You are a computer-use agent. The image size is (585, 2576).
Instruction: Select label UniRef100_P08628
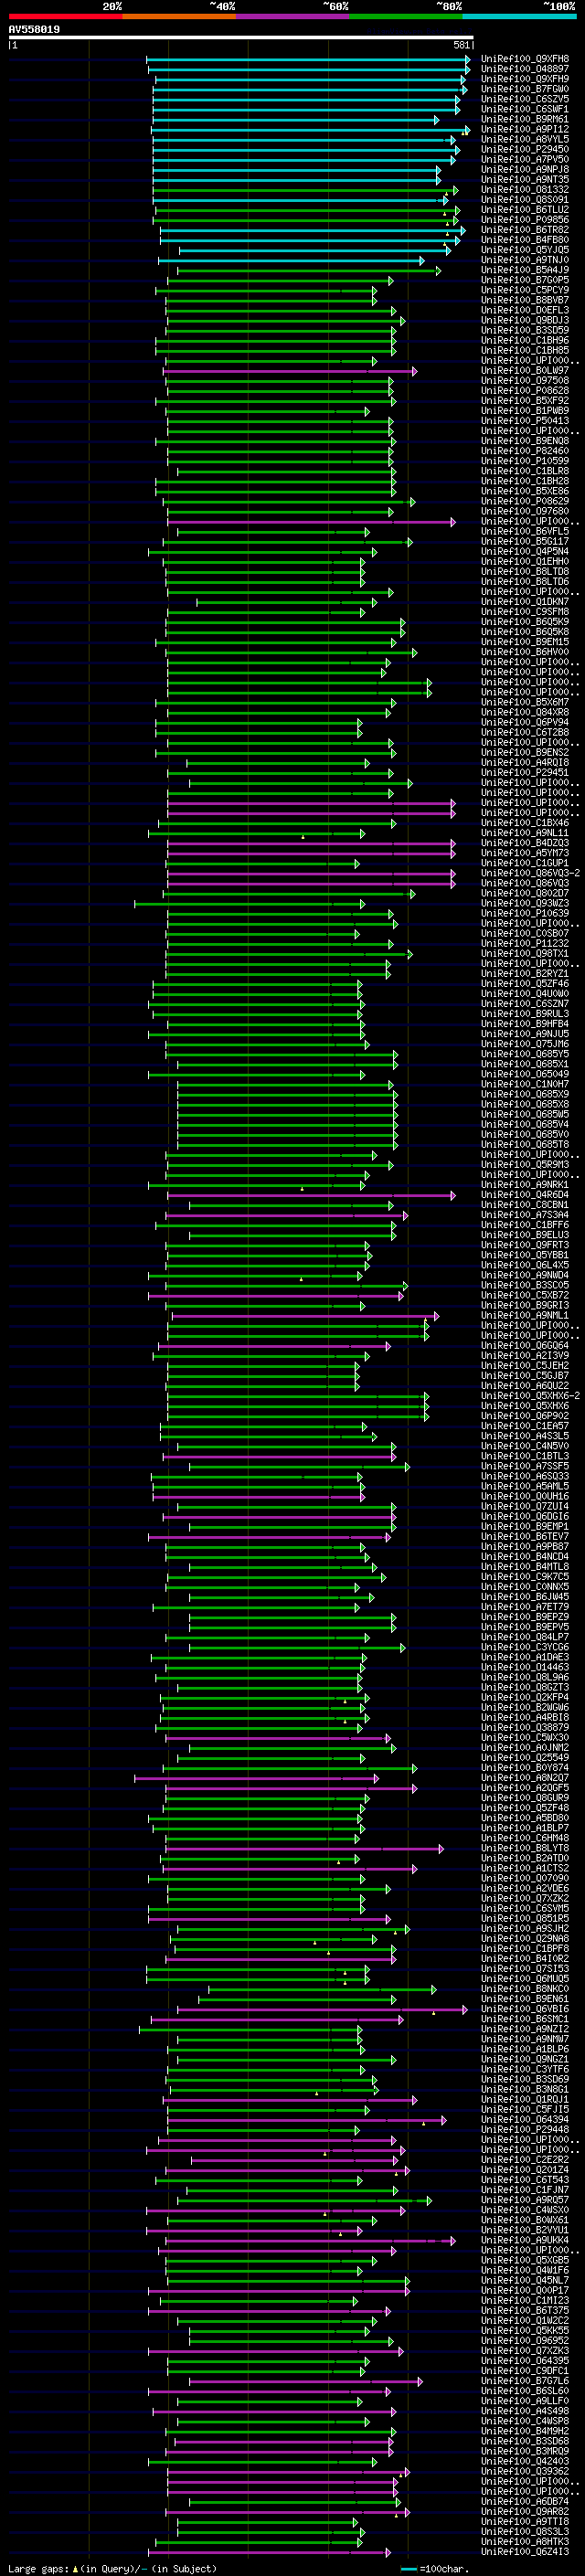pyautogui.click(x=525, y=391)
